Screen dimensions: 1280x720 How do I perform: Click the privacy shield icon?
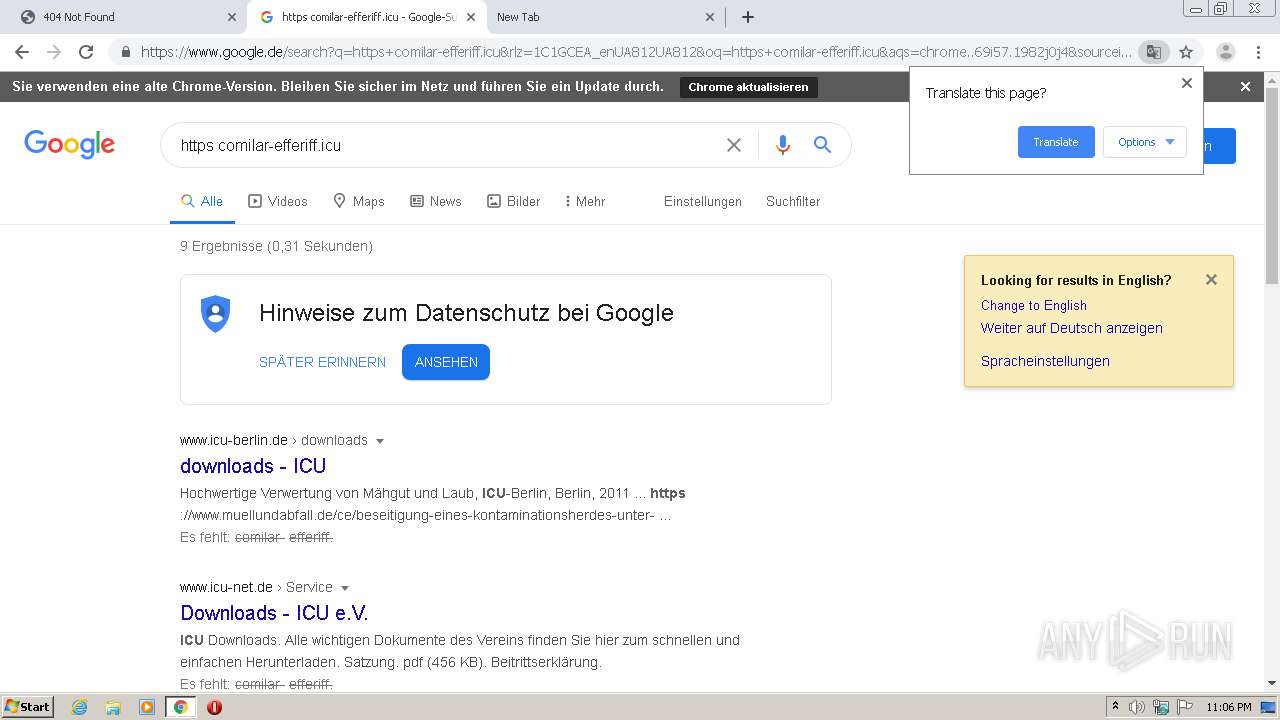click(216, 314)
